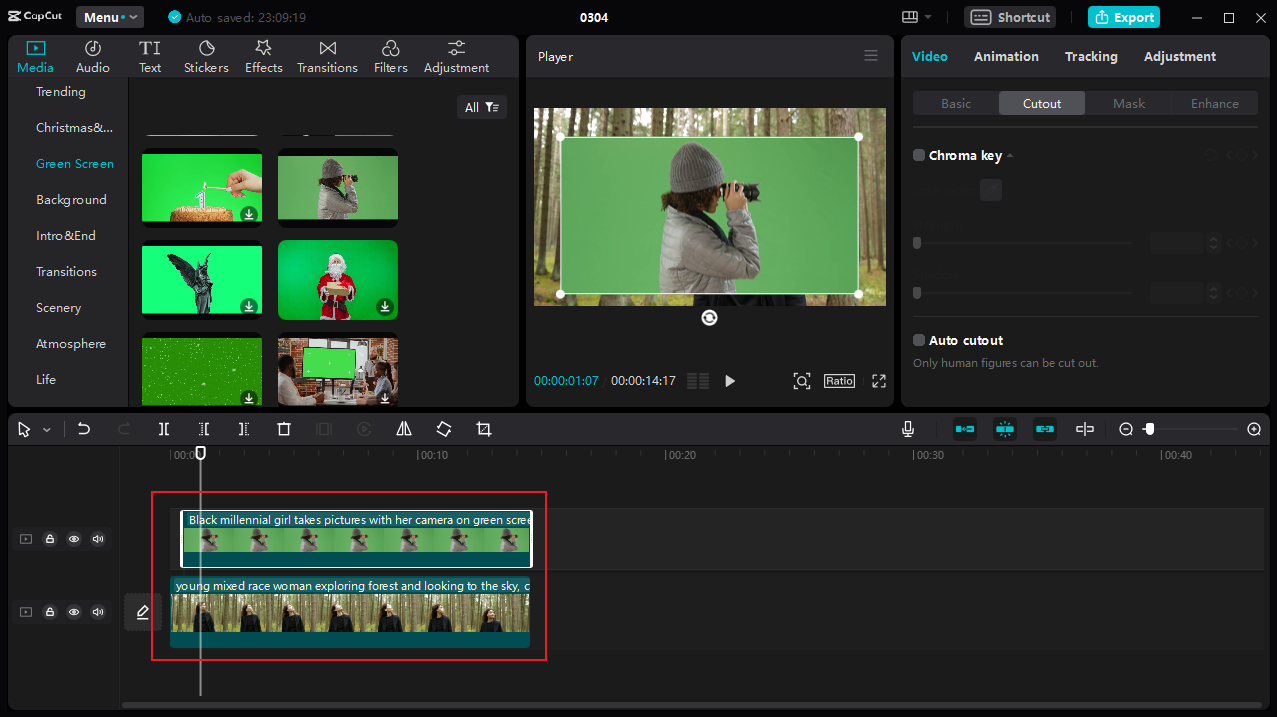Open the Effects panel

264,57
